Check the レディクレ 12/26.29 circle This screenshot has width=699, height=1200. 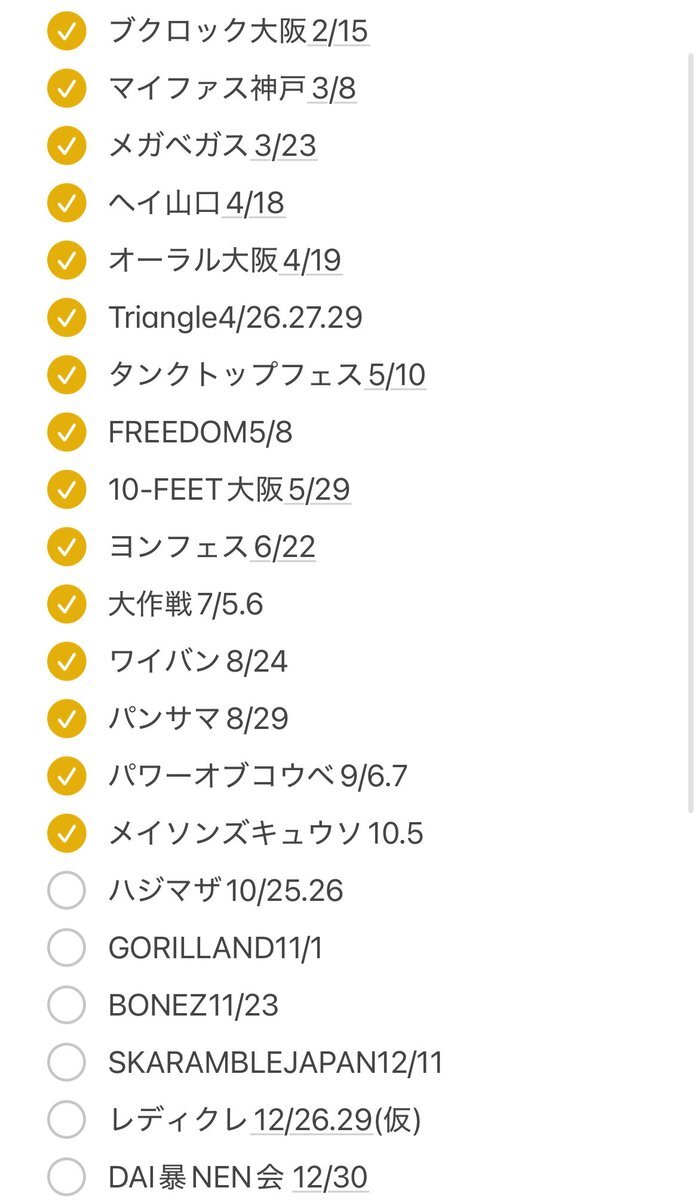click(x=66, y=1120)
